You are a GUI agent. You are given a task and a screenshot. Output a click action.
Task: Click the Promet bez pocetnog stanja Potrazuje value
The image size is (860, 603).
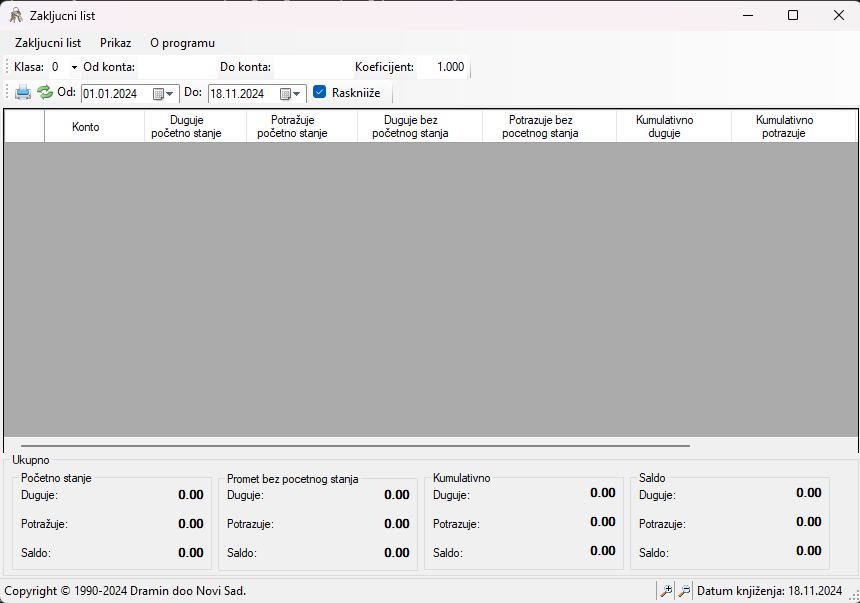pyautogui.click(x=397, y=523)
